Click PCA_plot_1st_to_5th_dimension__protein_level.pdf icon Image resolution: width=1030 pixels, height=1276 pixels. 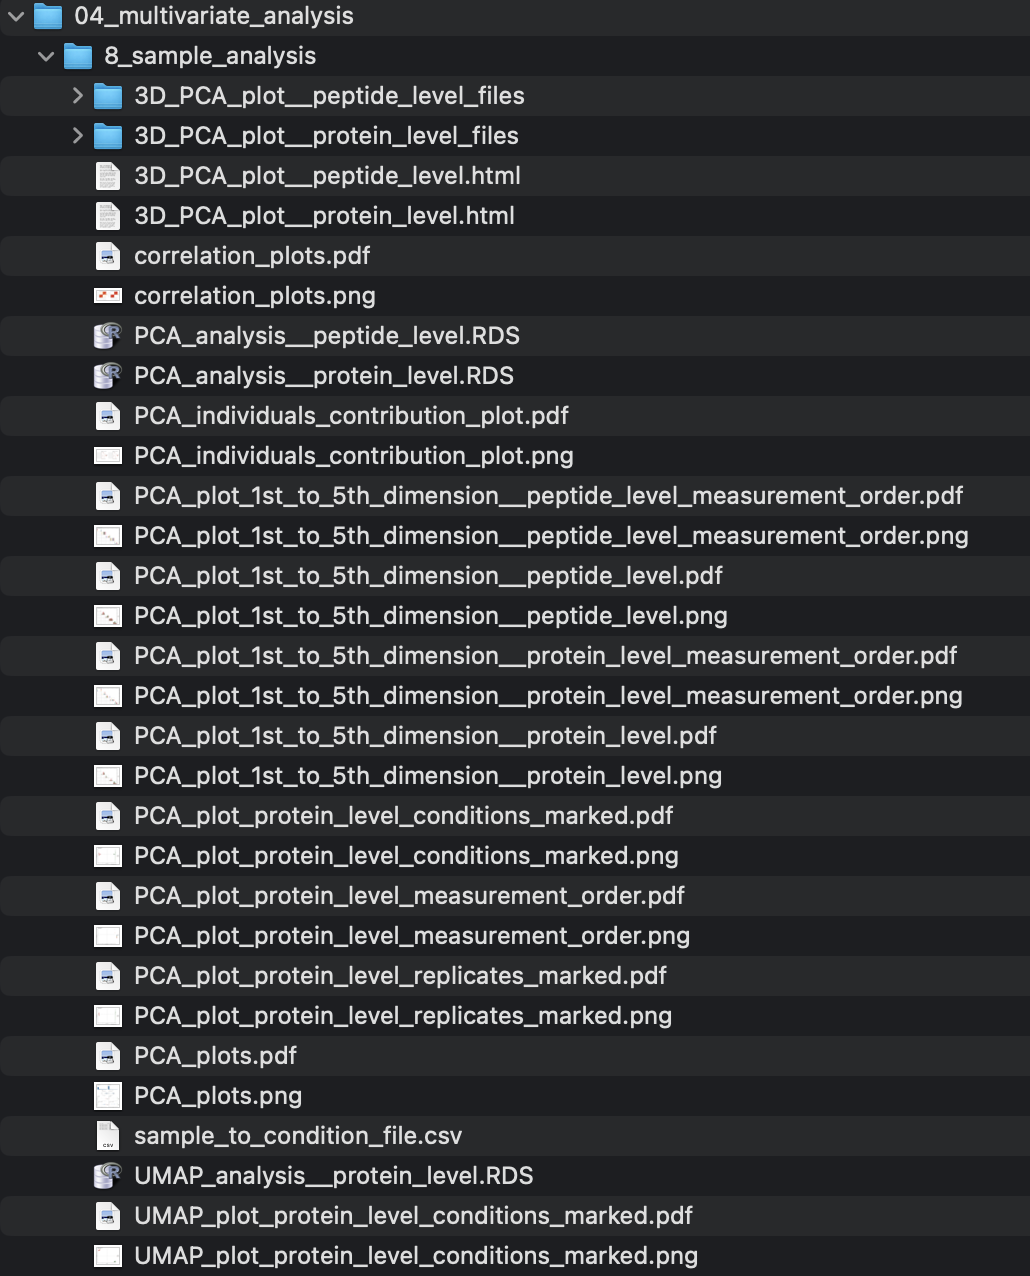108,736
